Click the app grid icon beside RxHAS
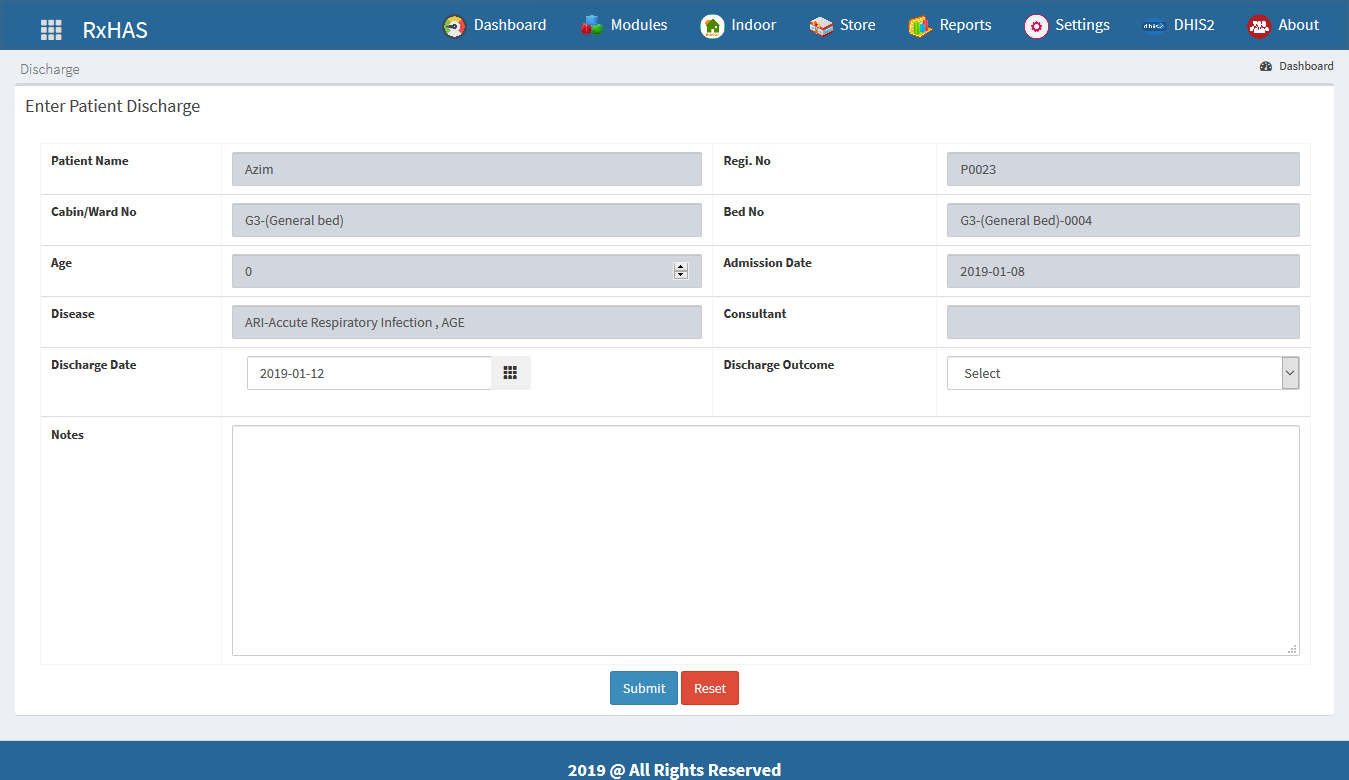1349x780 pixels. click(x=51, y=29)
